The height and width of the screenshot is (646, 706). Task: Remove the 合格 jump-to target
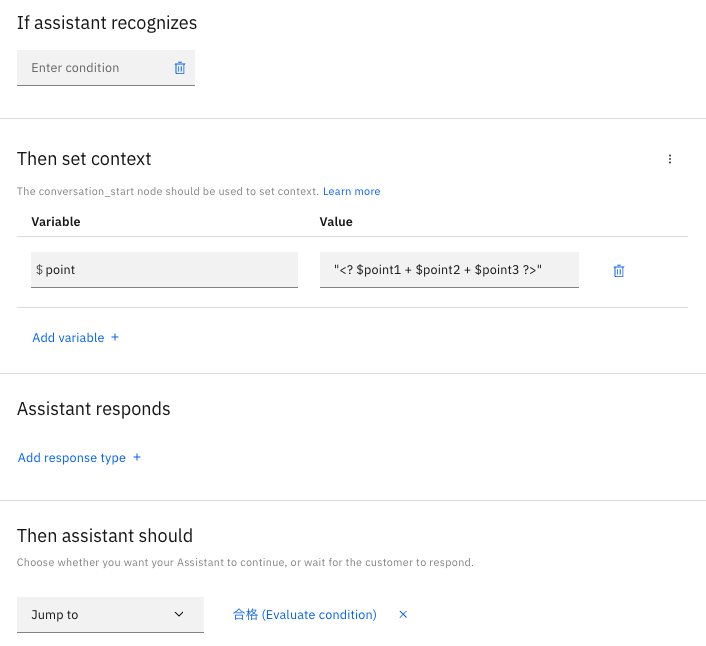pyautogui.click(x=403, y=615)
